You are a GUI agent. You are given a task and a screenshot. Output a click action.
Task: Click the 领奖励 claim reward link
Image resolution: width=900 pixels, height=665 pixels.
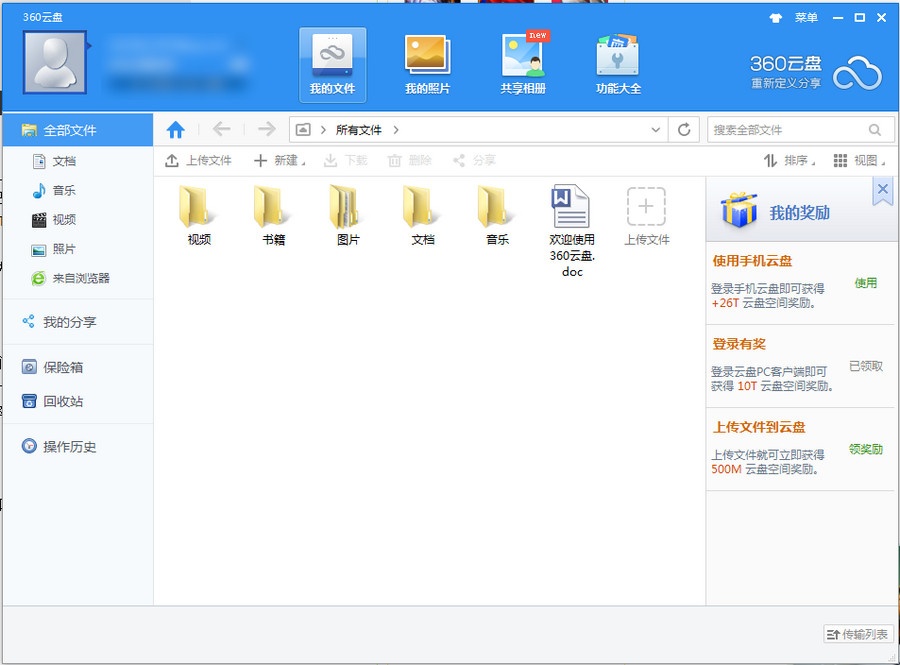tap(866, 449)
